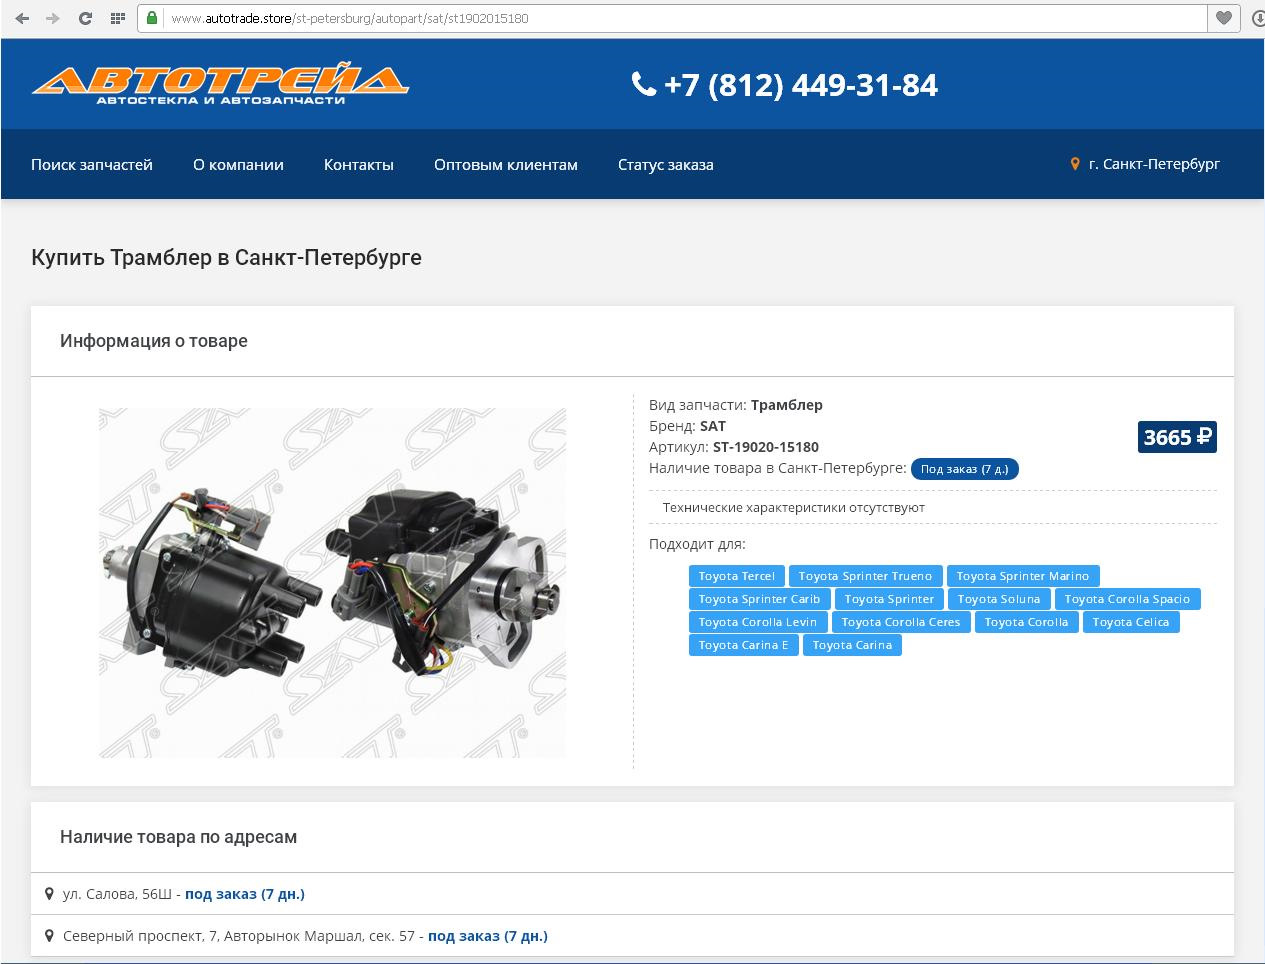Open О компании menu item
This screenshot has width=1265, height=964.
coord(238,164)
